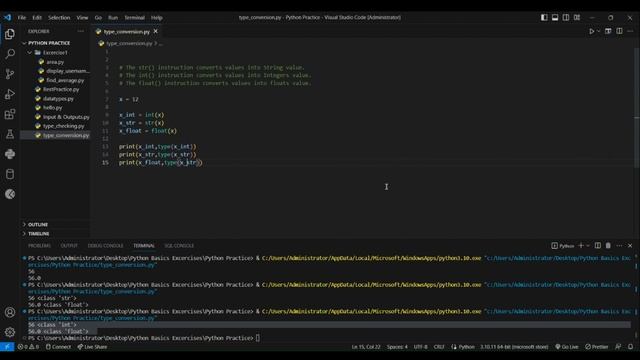
Task: Open errors and warnings count
Action: 28,347
